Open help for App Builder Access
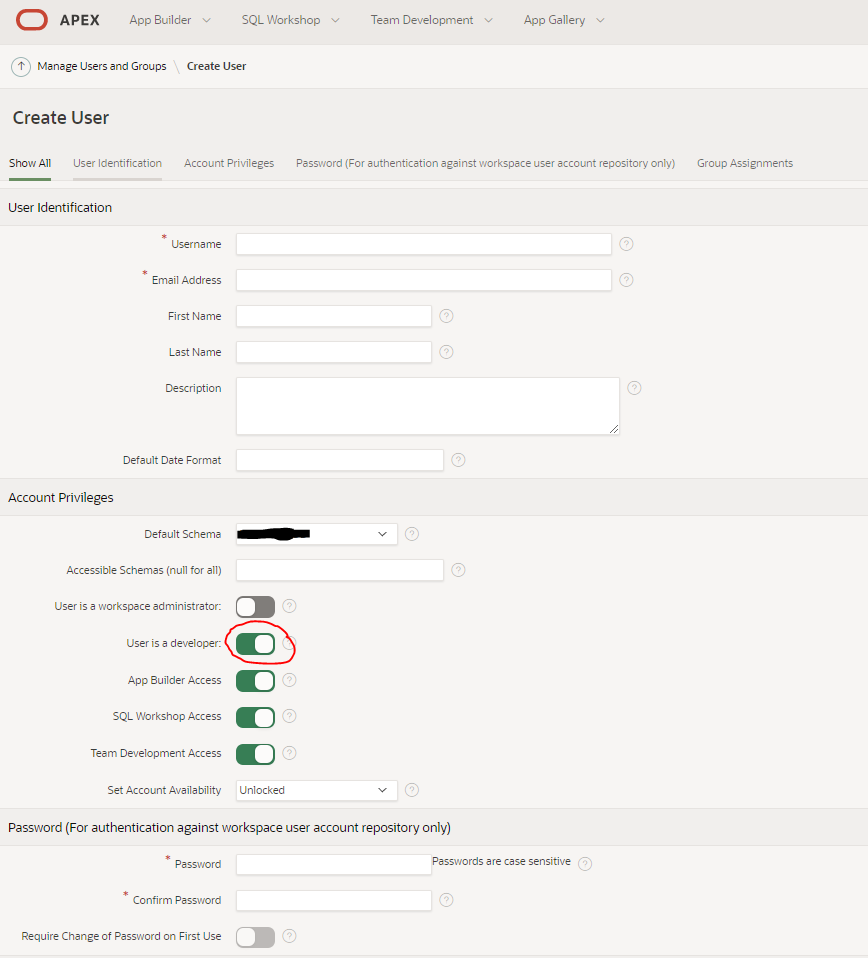 coord(290,680)
